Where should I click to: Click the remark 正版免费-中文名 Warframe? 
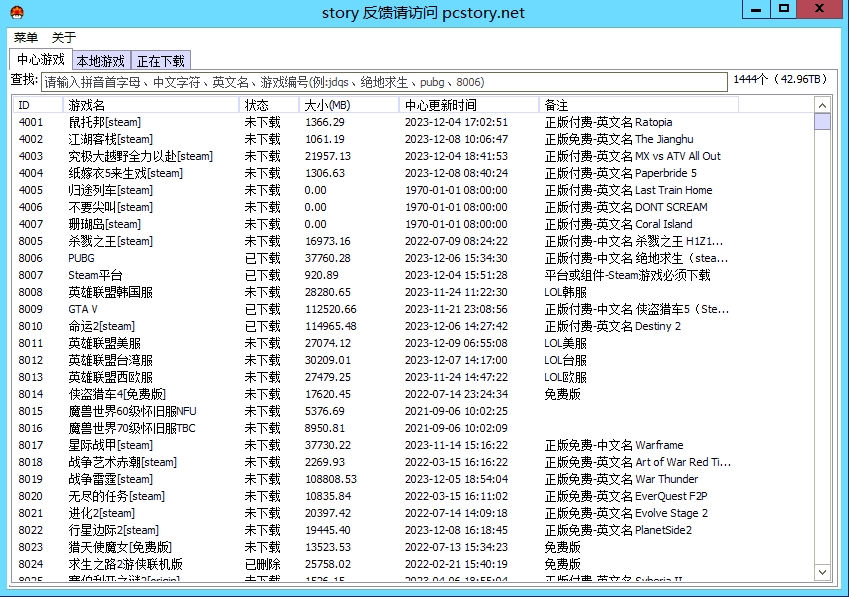coord(614,445)
